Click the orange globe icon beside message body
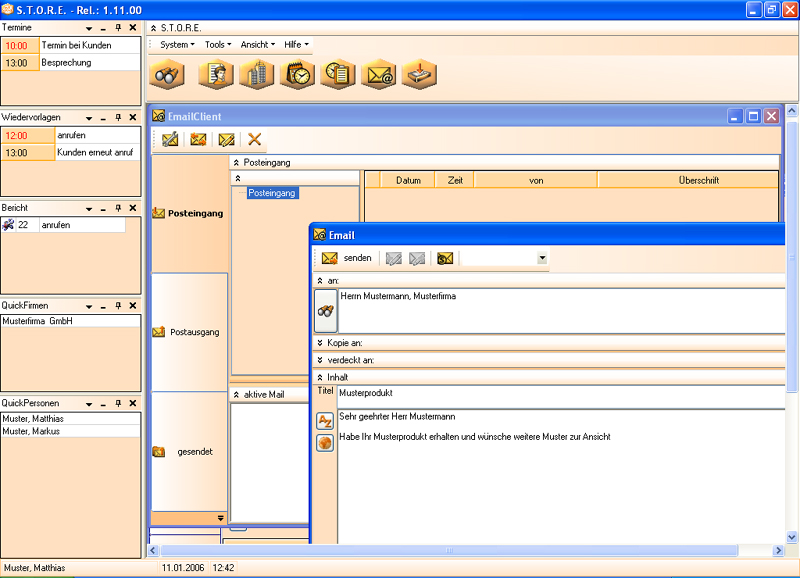The height and width of the screenshot is (578, 800). [x=325, y=443]
